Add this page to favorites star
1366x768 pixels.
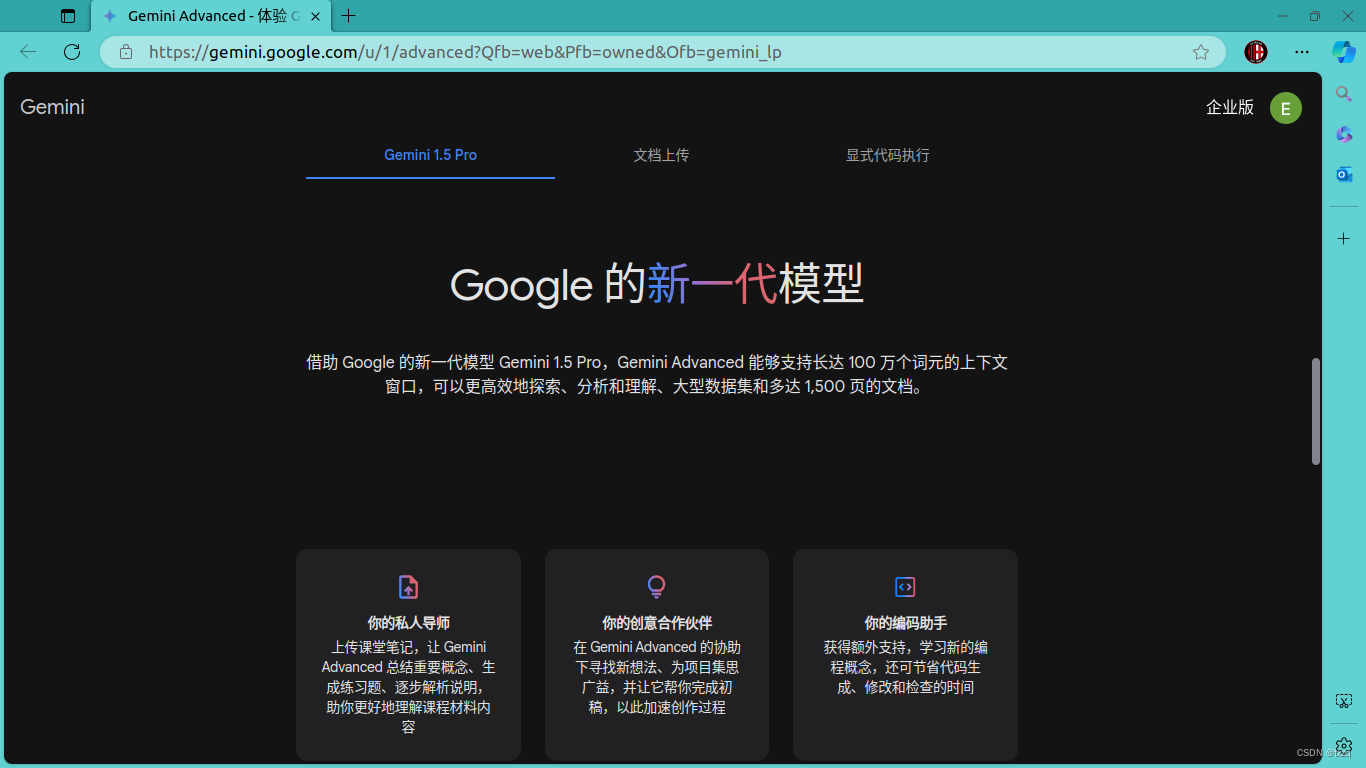1201,52
